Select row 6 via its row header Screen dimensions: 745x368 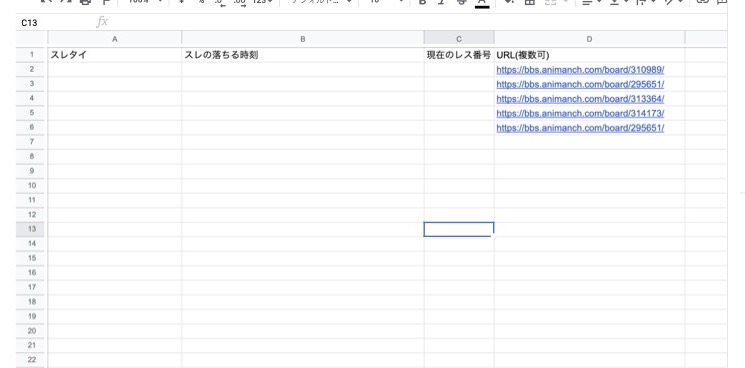click(32, 128)
